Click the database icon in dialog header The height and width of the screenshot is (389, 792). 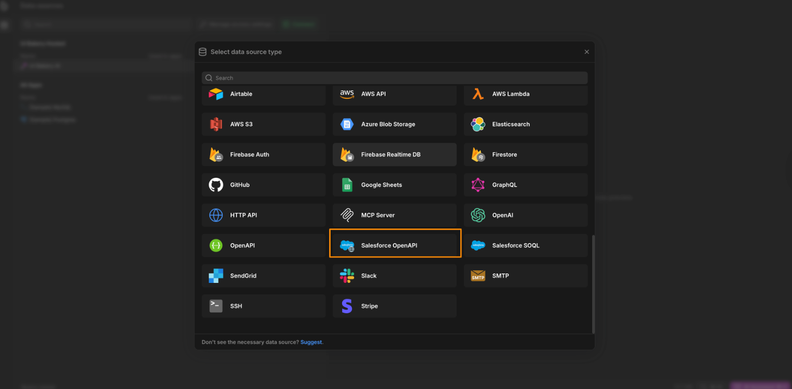pos(203,52)
